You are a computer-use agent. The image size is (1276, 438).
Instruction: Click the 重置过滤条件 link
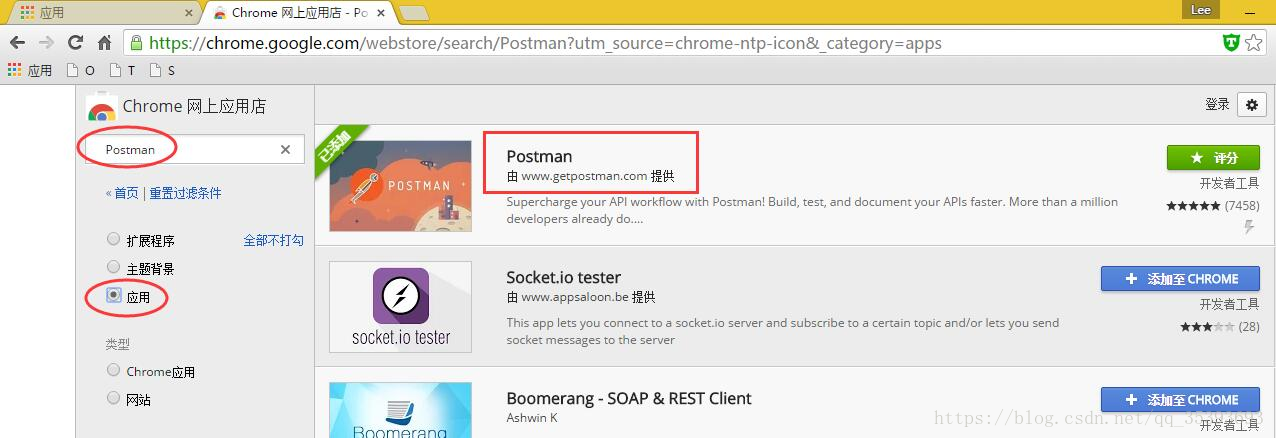click(x=185, y=193)
